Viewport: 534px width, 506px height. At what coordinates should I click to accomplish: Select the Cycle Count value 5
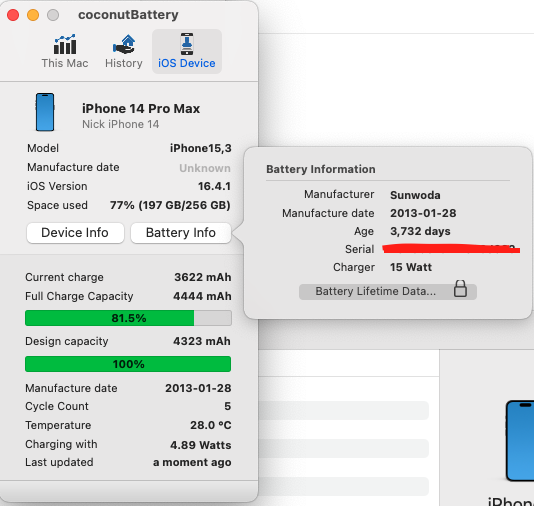click(x=227, y=406)
